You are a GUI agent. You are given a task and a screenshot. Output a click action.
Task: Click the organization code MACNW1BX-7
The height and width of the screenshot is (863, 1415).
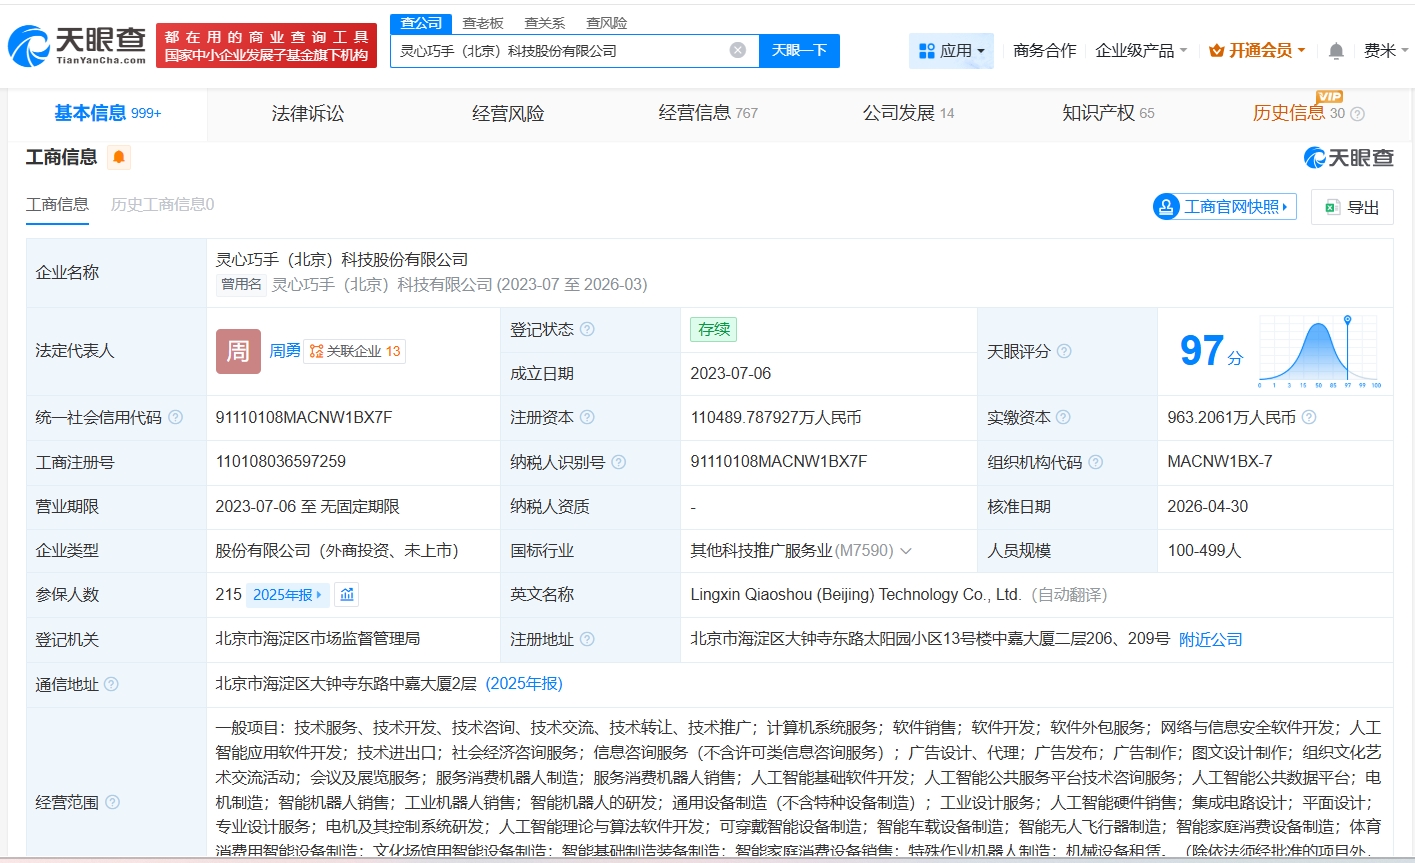[1220, 462]
